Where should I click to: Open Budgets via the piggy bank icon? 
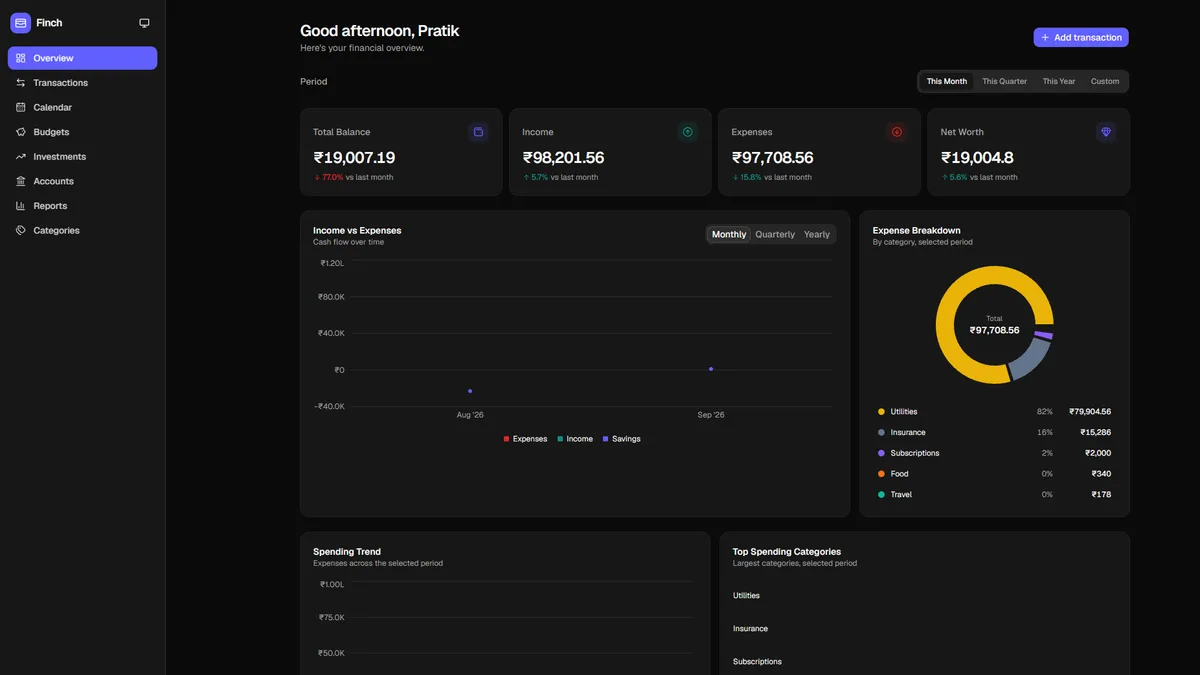21,132
